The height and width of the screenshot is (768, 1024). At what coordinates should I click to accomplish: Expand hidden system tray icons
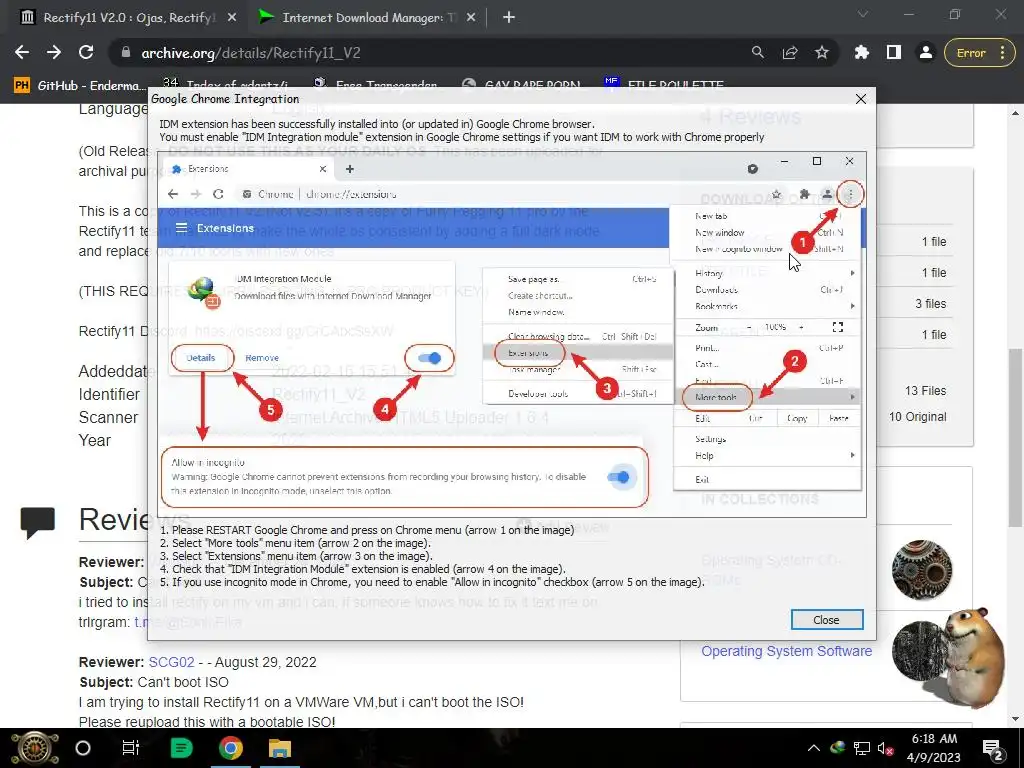pos(813,748)
